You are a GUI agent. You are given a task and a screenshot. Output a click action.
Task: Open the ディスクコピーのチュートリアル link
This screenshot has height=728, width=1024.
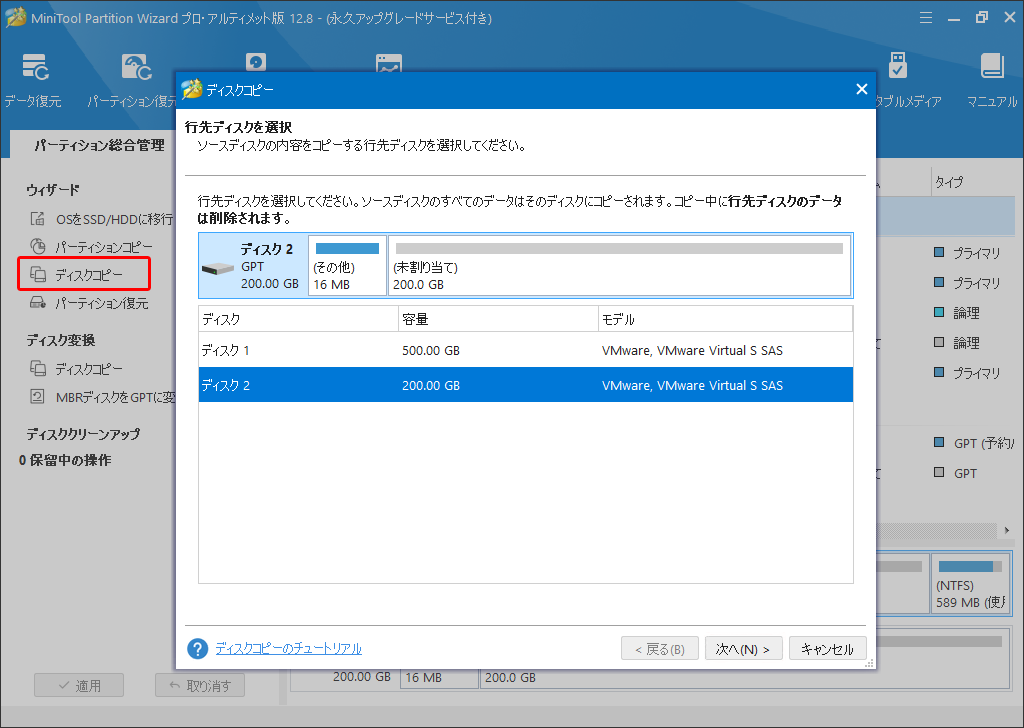[287, 648]
